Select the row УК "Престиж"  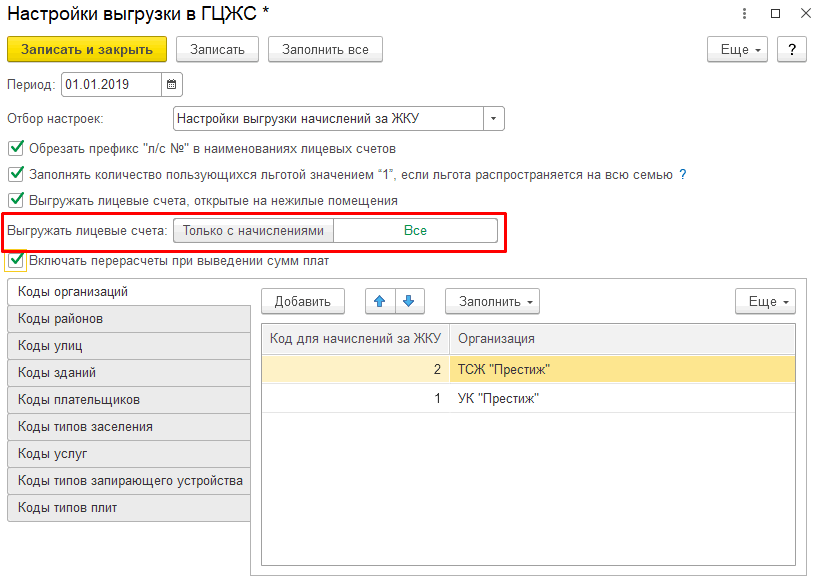(x=528, y=398)
